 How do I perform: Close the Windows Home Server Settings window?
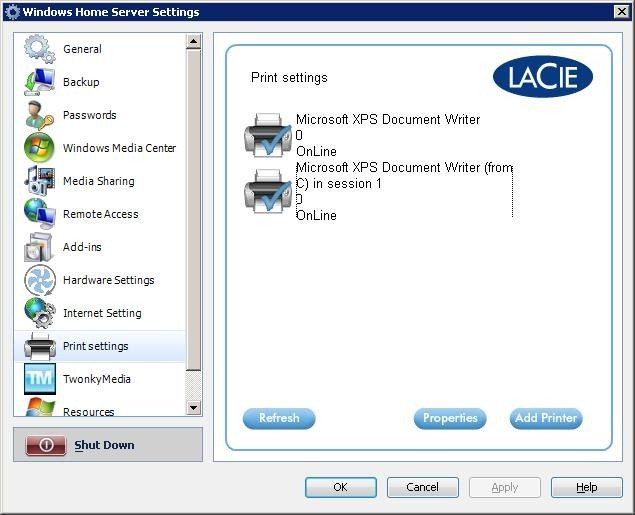(622, 12)
